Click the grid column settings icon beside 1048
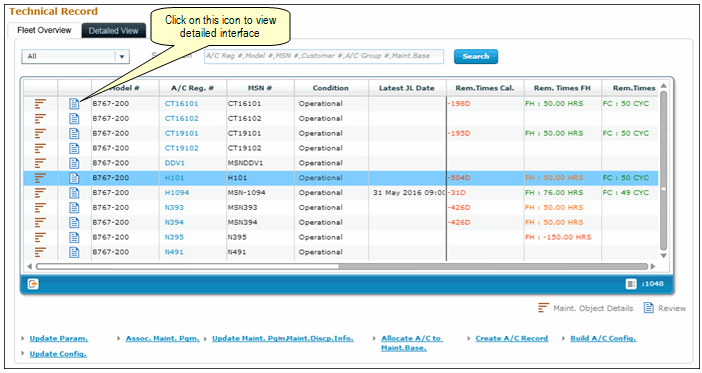This screenshot has height=373, width=702. click(x=631, y=284)
